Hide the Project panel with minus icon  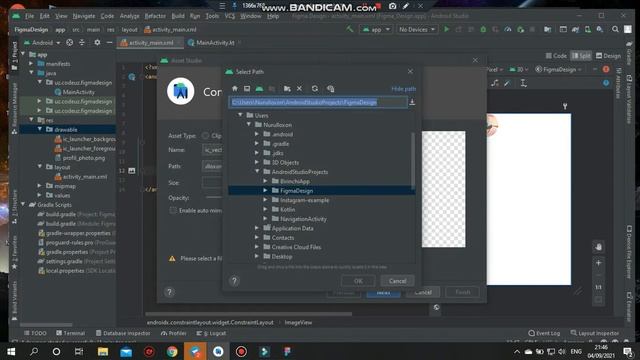(x=109, y=42)
